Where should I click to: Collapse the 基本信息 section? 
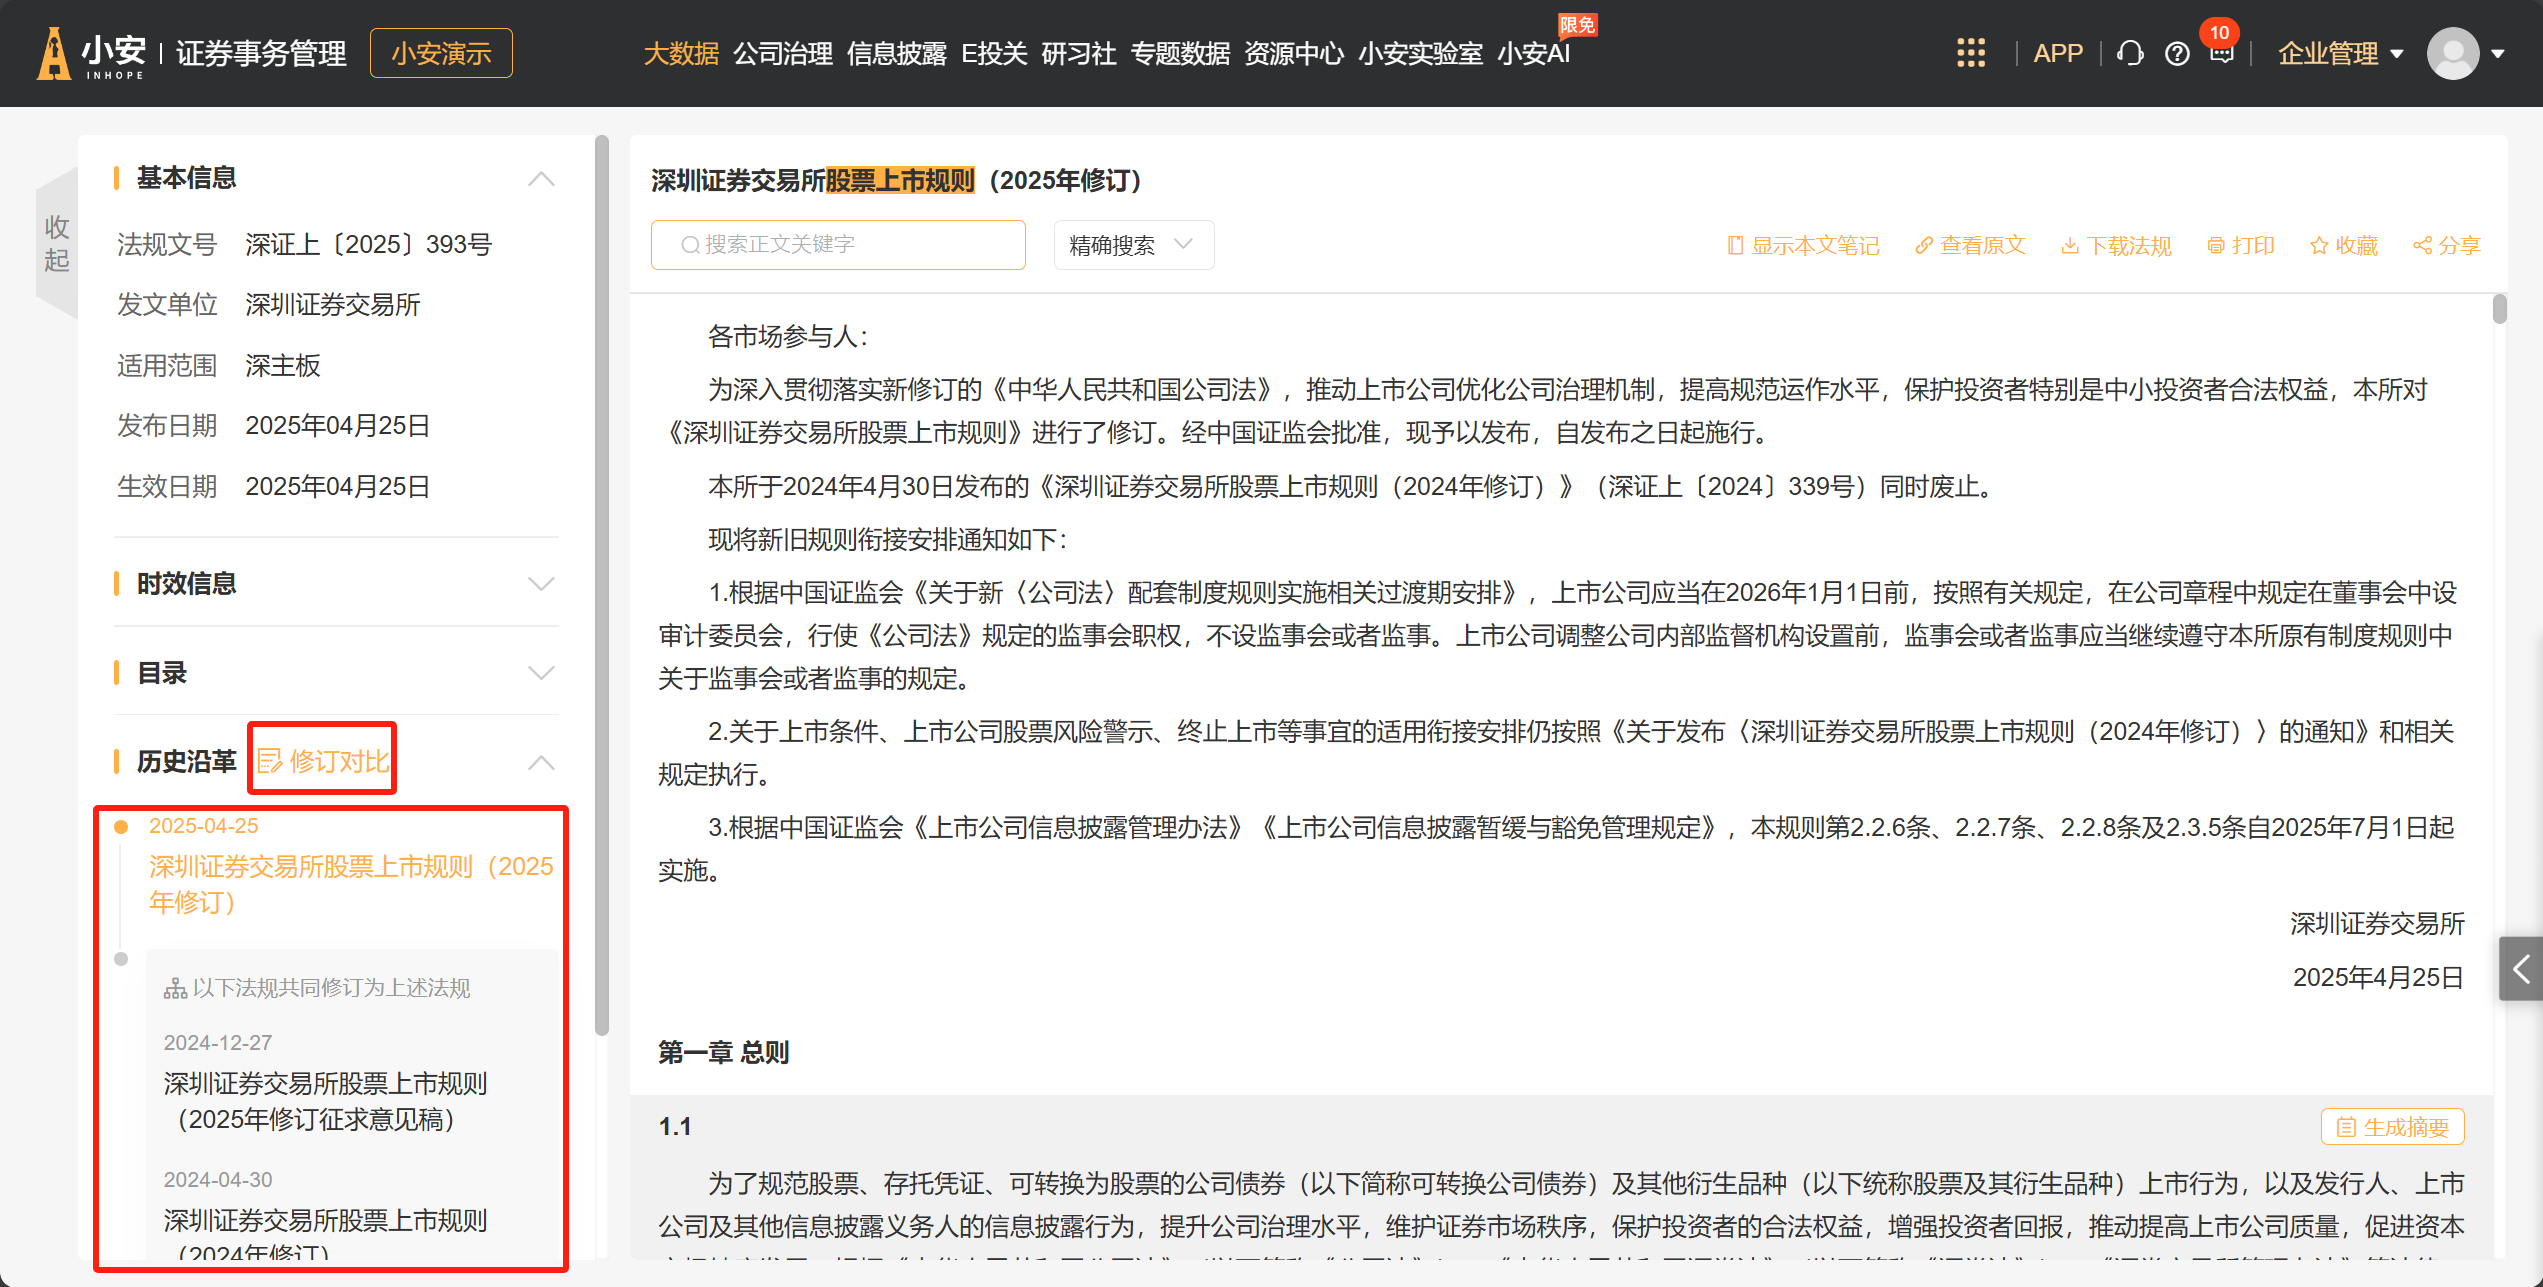541,179
